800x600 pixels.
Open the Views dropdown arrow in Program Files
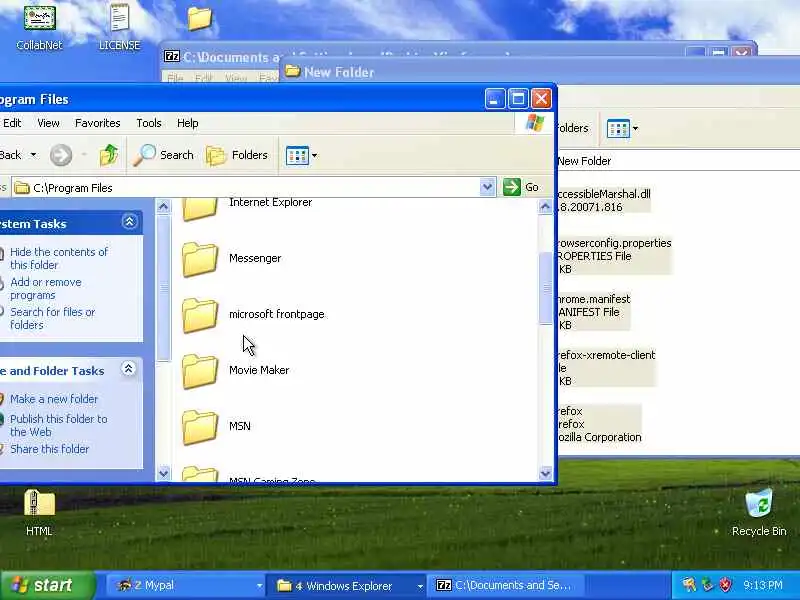point(314,156)
